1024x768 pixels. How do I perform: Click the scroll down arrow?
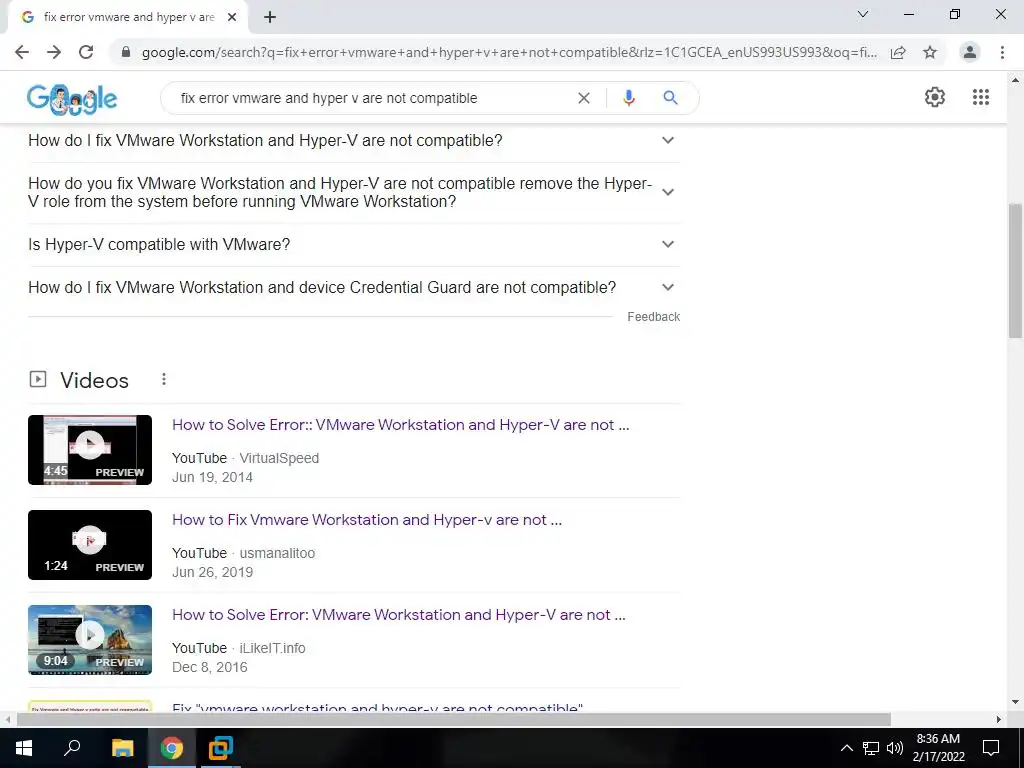coord(1015,703)
